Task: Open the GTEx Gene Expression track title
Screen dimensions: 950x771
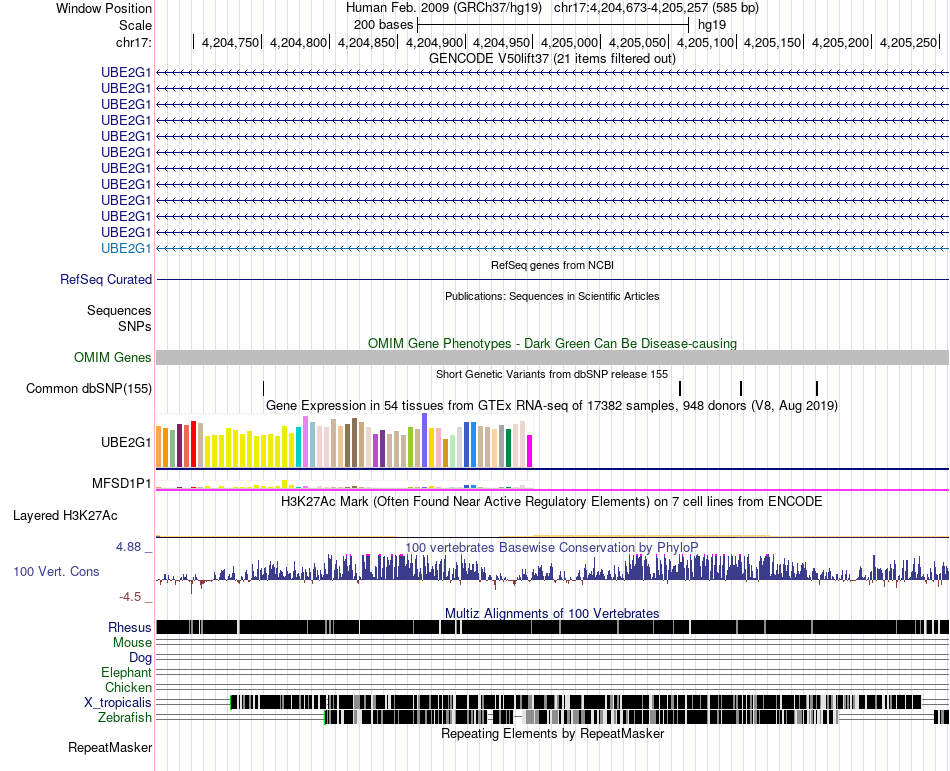Action: click(x=552, y=405)
